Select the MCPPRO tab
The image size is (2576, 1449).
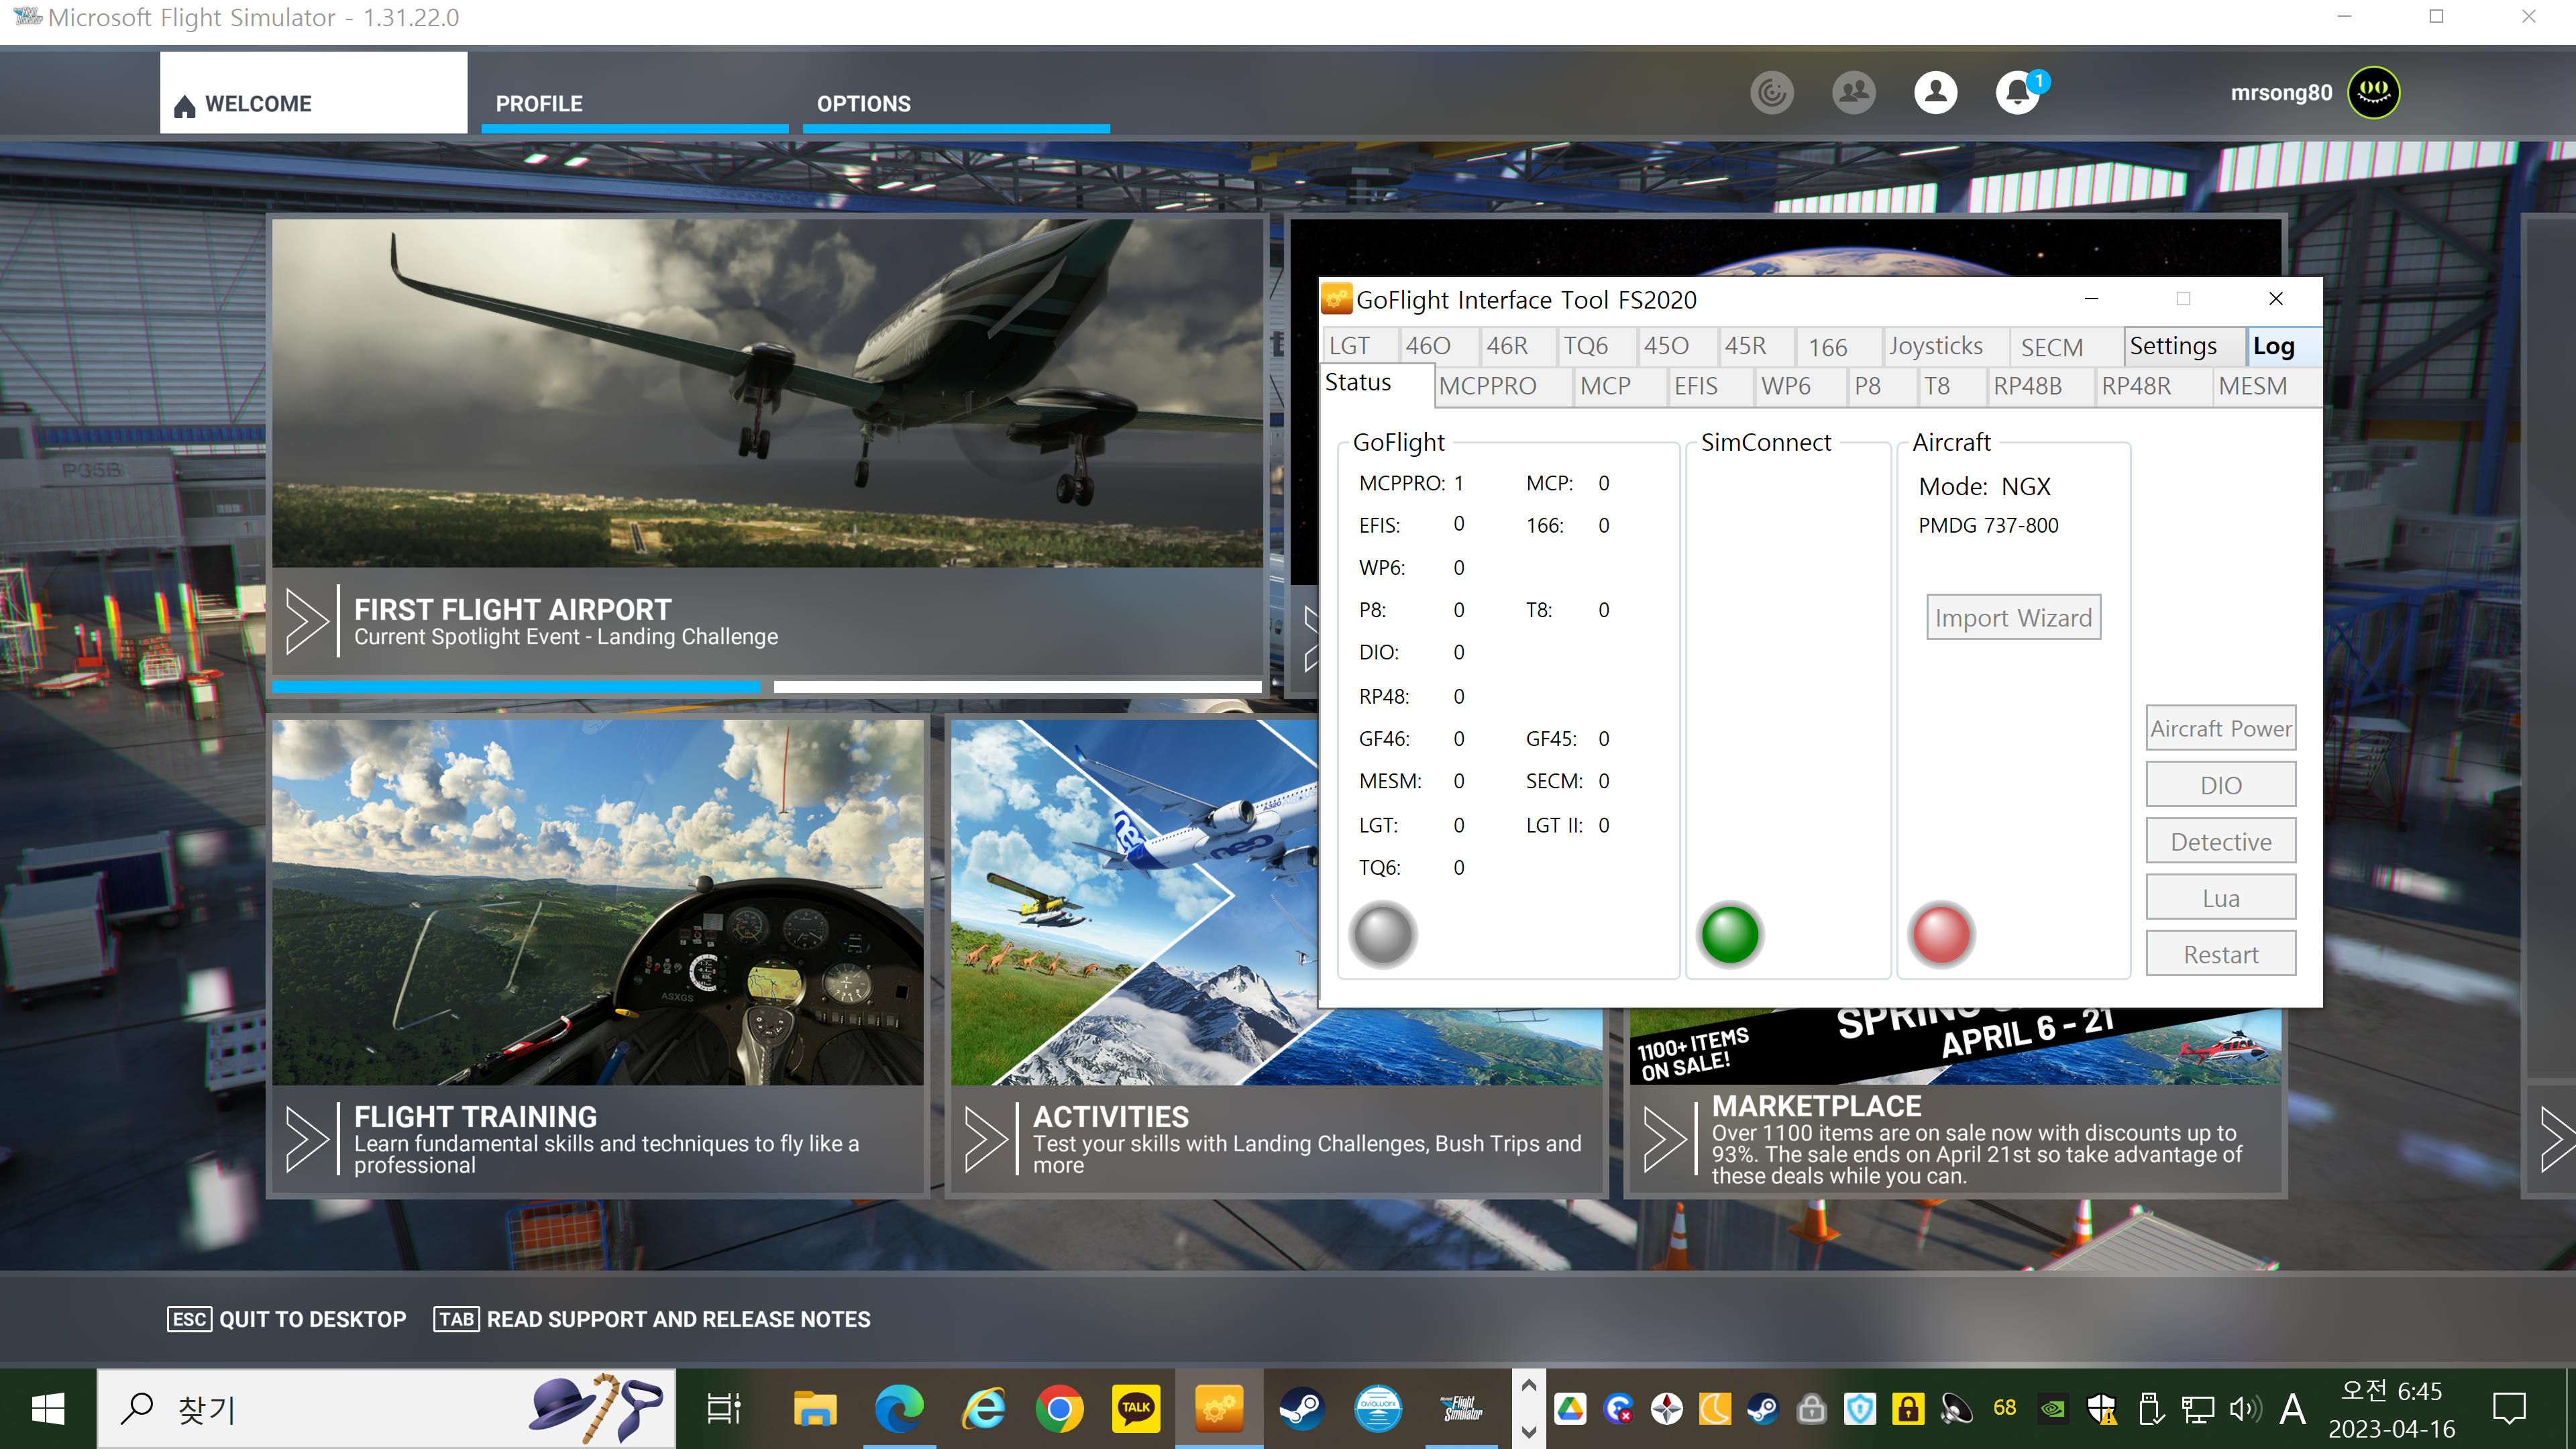click(x=1502, y=386)
